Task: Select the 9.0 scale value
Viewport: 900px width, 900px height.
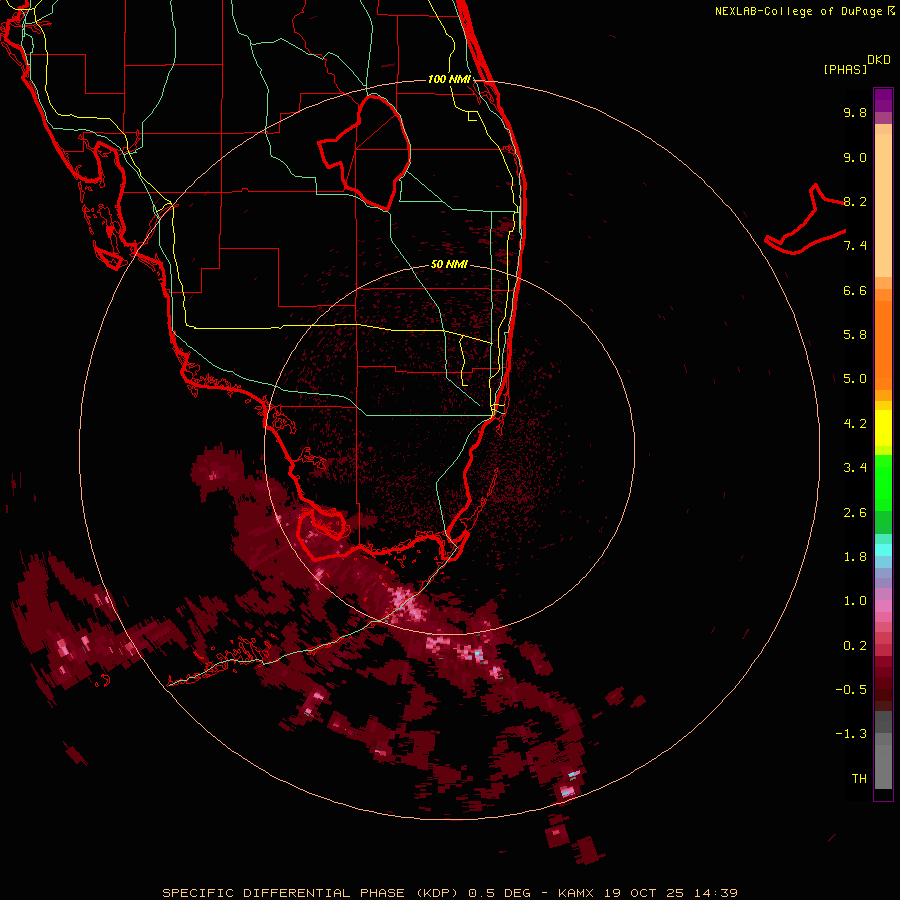Action: click(855, 157)
